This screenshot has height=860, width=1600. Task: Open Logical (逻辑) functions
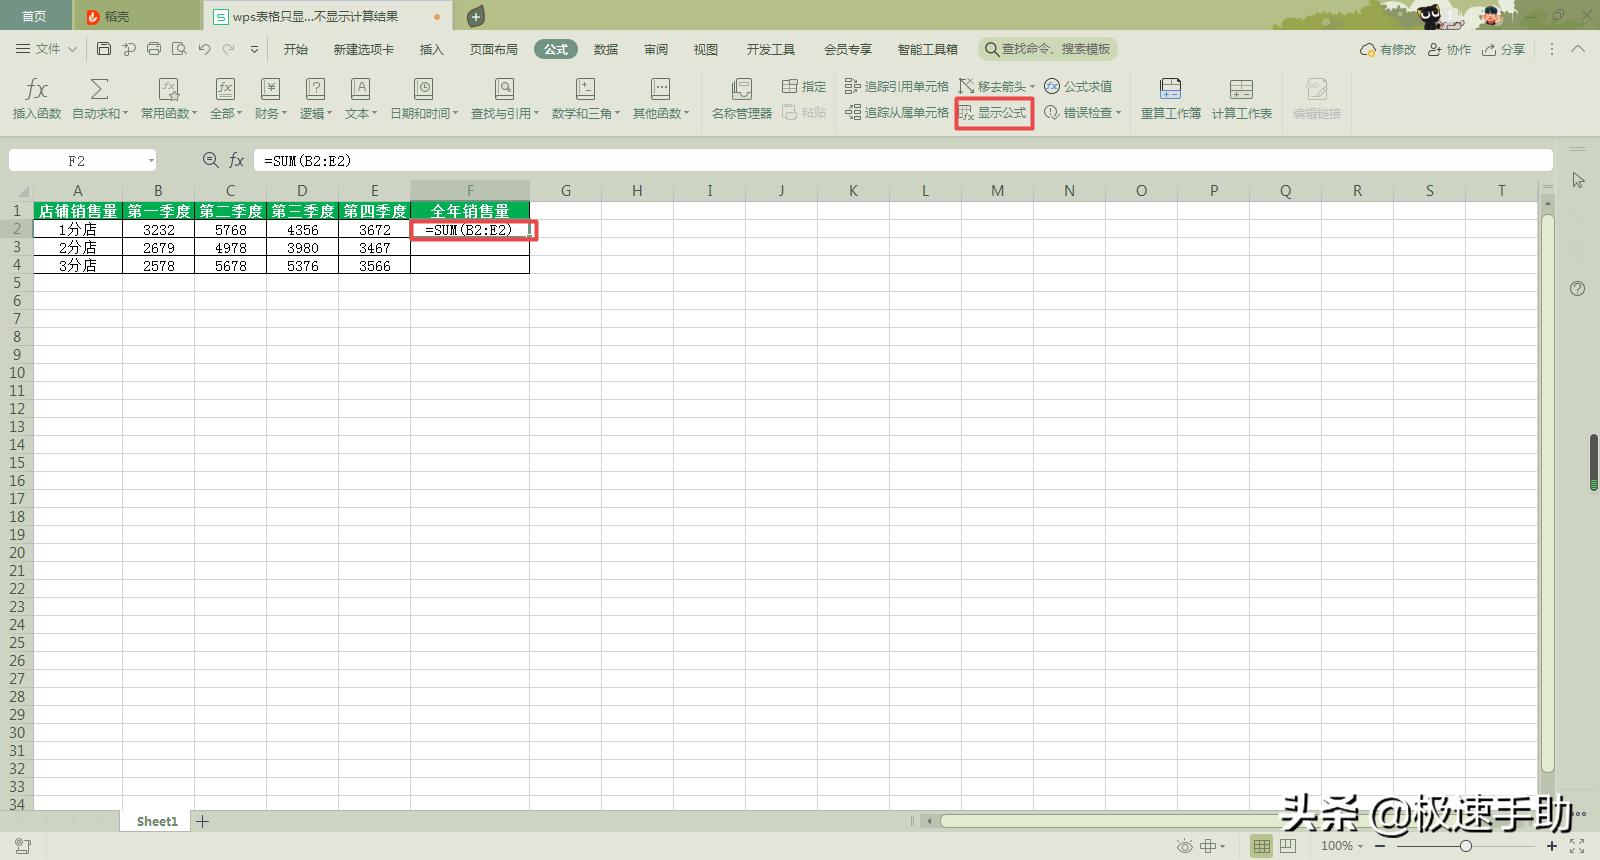[x=315, y=99]
